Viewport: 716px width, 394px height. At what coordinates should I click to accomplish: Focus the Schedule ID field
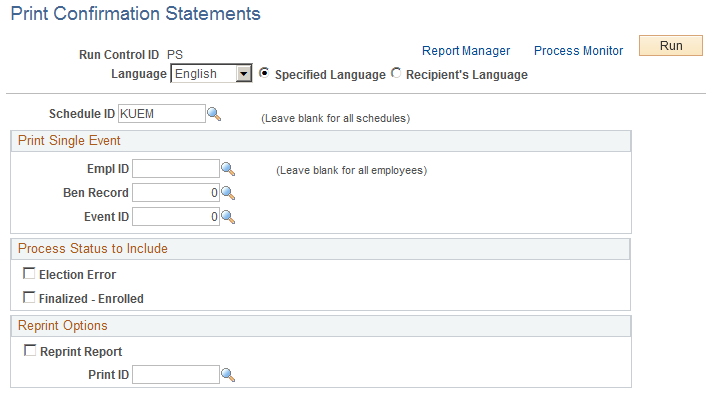point(162,114)
